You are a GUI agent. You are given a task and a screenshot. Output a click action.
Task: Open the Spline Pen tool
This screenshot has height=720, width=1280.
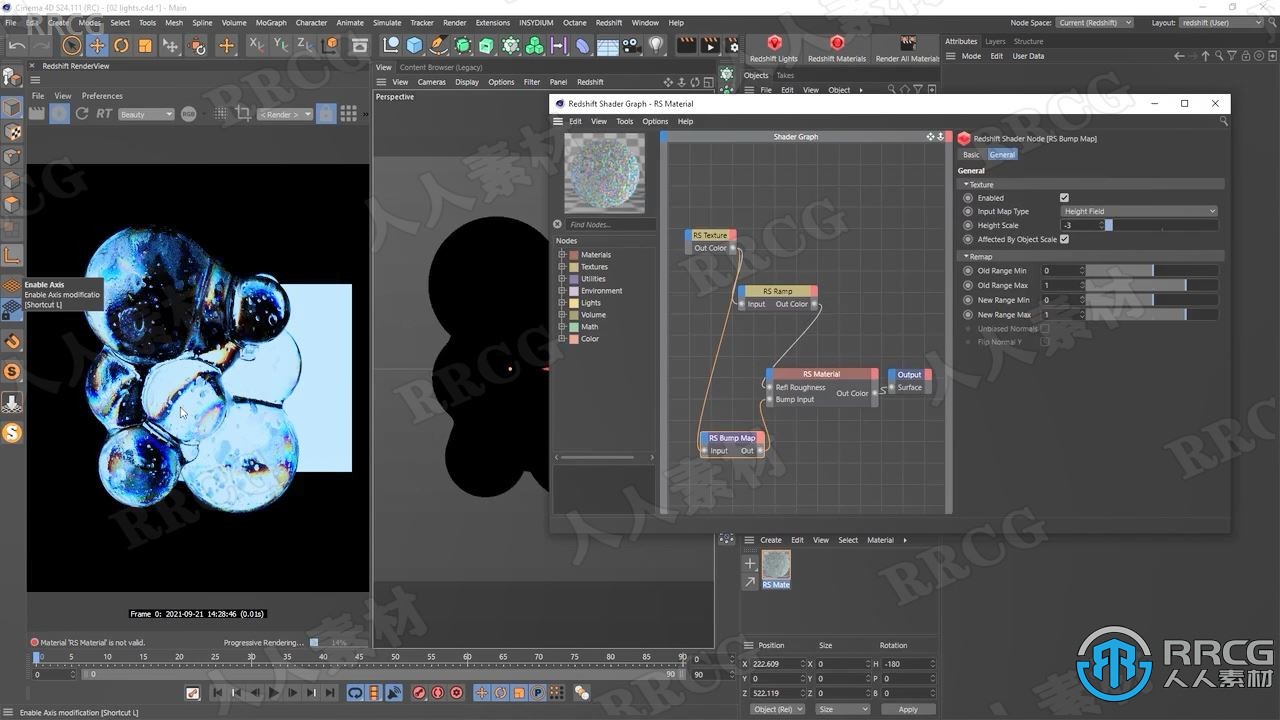tap(439, 45)
